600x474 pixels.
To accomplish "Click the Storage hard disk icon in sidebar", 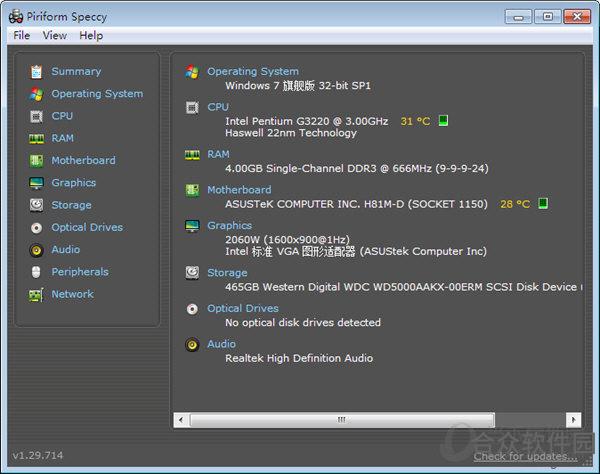I will point(36,205).
